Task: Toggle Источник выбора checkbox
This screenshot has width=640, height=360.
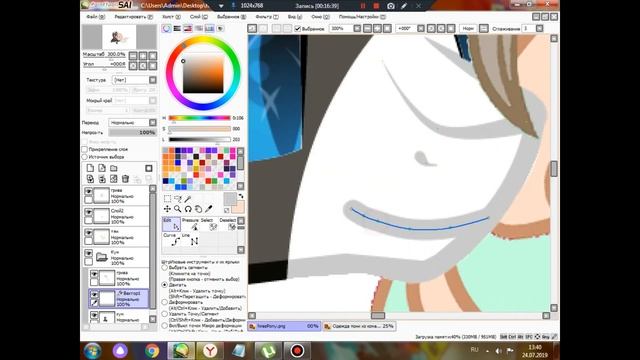Action: 85,157
